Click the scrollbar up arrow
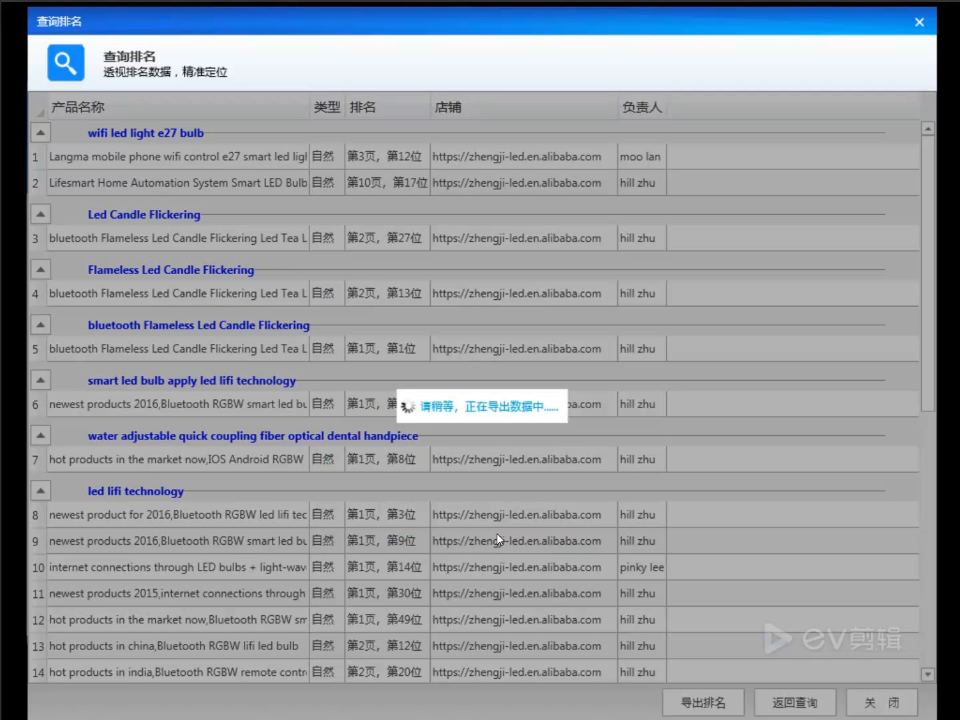Viewport: 960px width, 720px height. coord(928,129)
